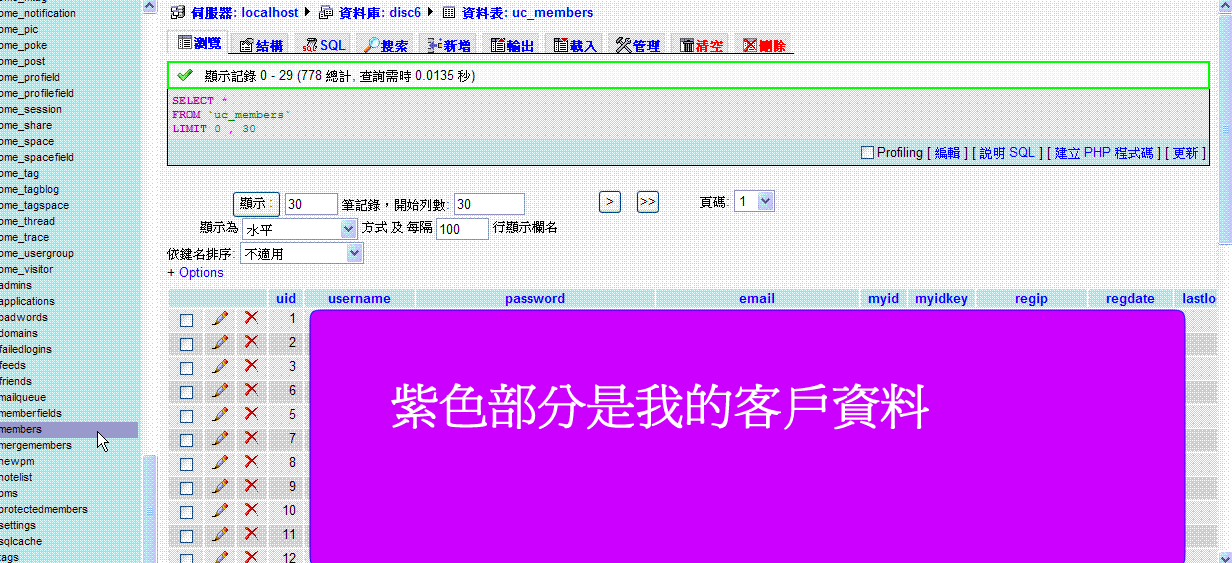Delete the row with uid 10

[251, 510]
